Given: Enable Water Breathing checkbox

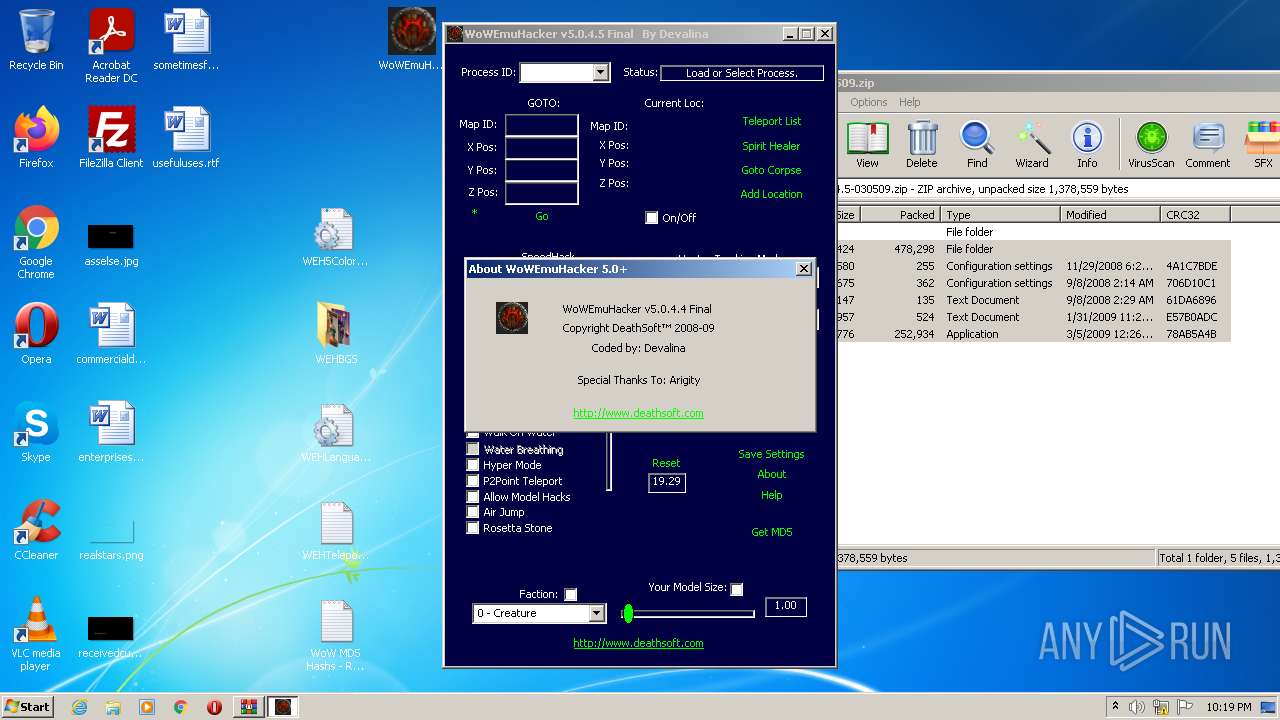Looking at the screenshot, I should pos(473,450).
